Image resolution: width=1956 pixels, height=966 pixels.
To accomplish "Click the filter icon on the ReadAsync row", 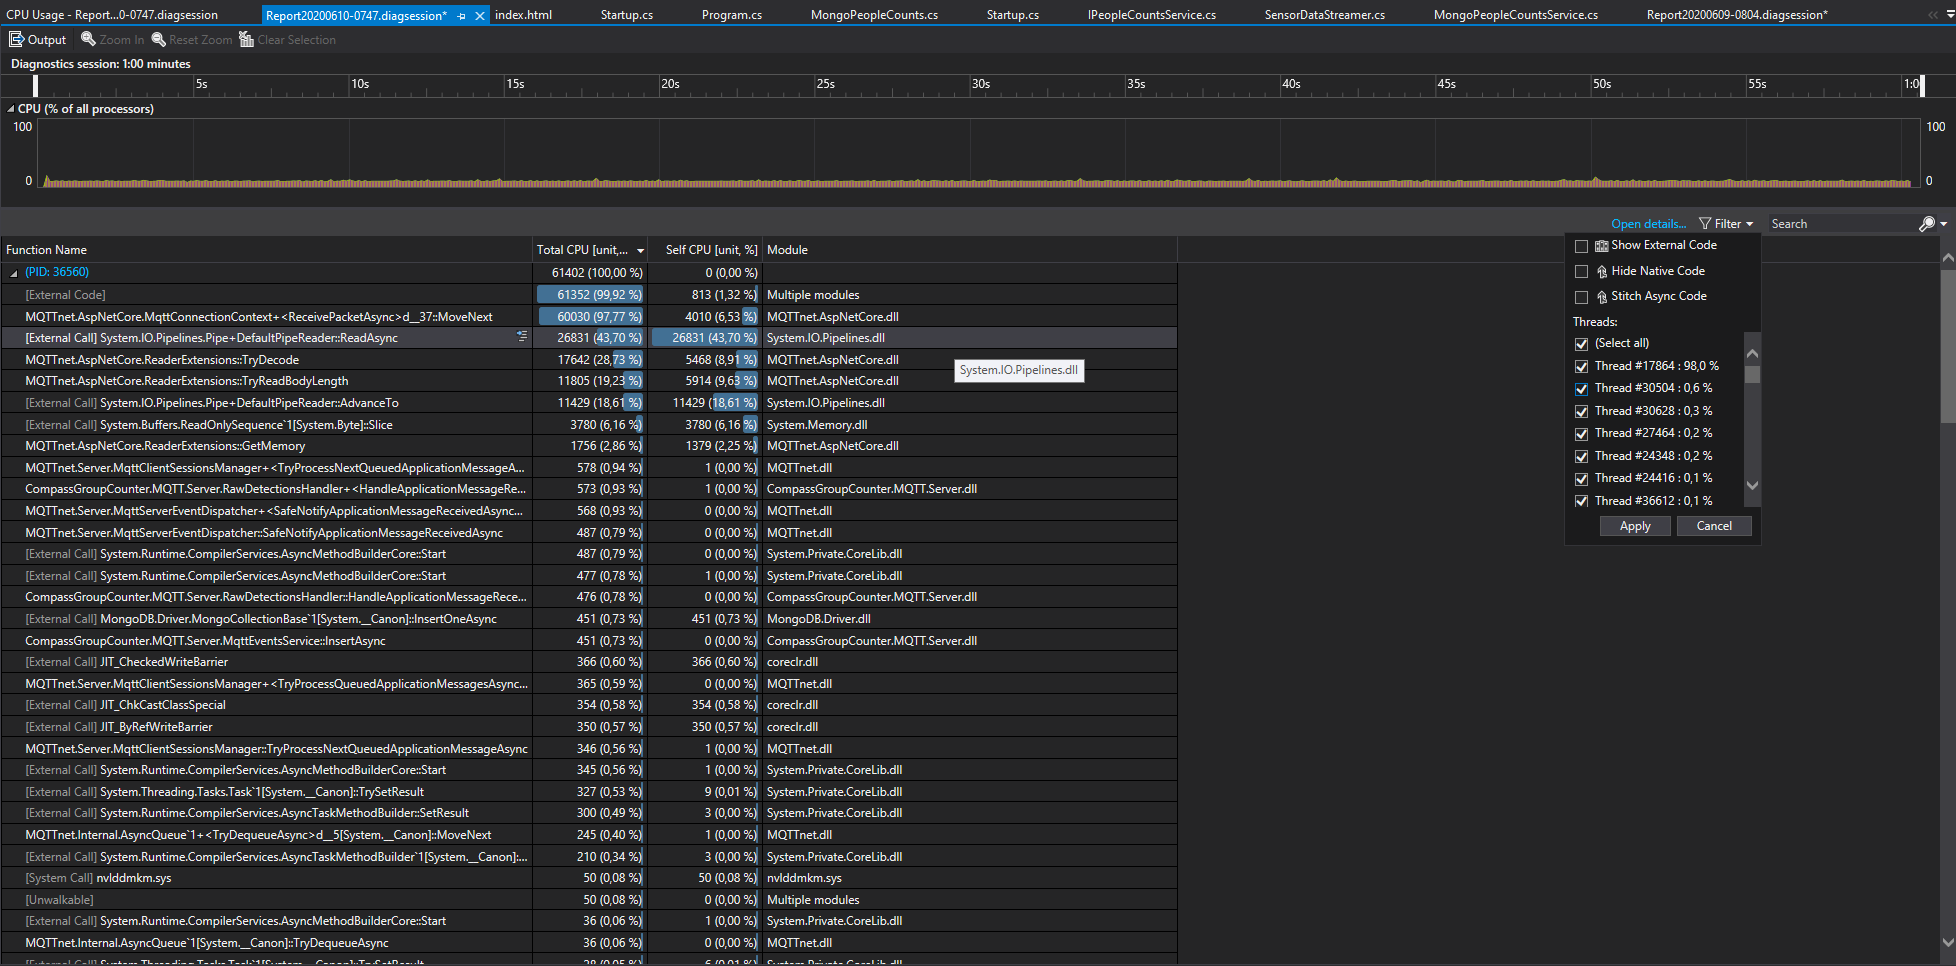I will coord(522,337).
